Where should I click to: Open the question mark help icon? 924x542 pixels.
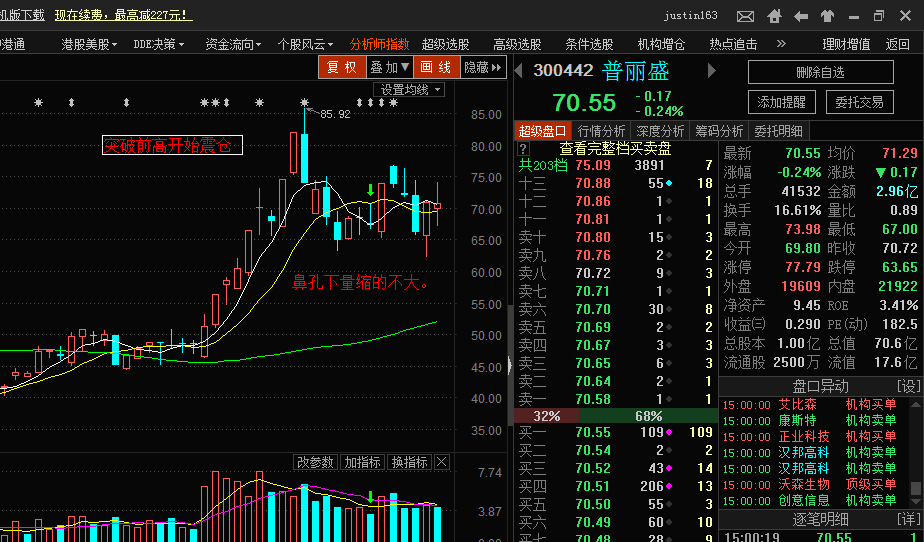523,148
